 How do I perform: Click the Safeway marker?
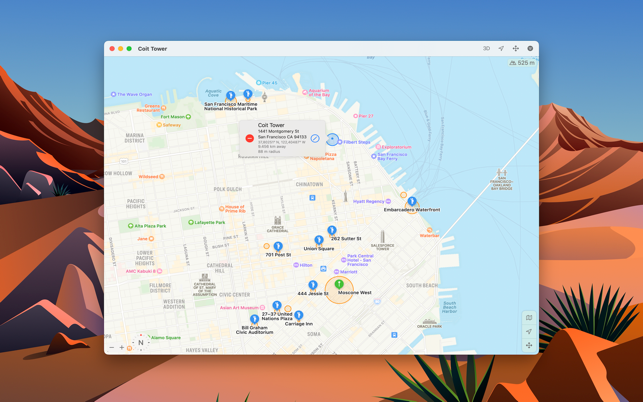(159, 125)
